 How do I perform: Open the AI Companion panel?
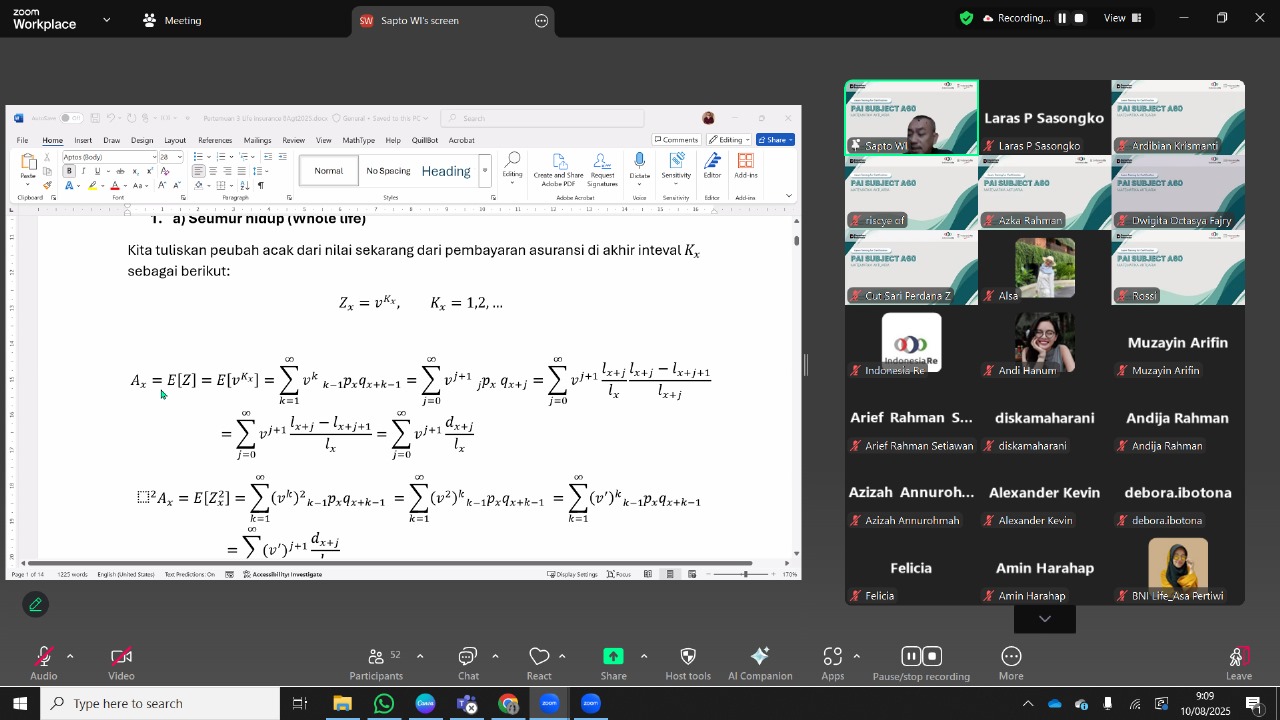(x=760, y=663)
